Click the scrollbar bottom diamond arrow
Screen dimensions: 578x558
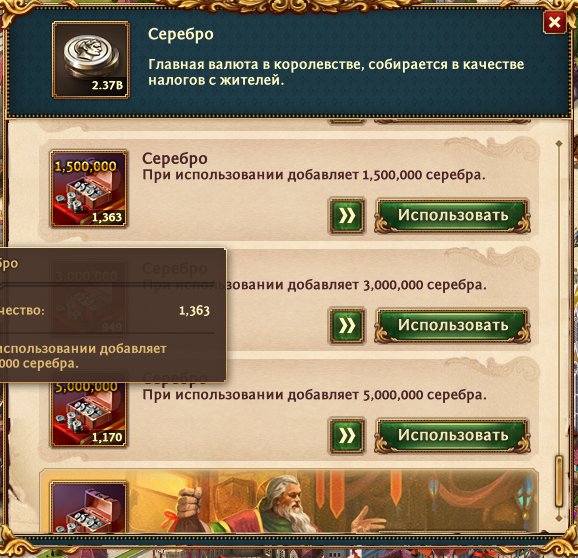(559, 518)
